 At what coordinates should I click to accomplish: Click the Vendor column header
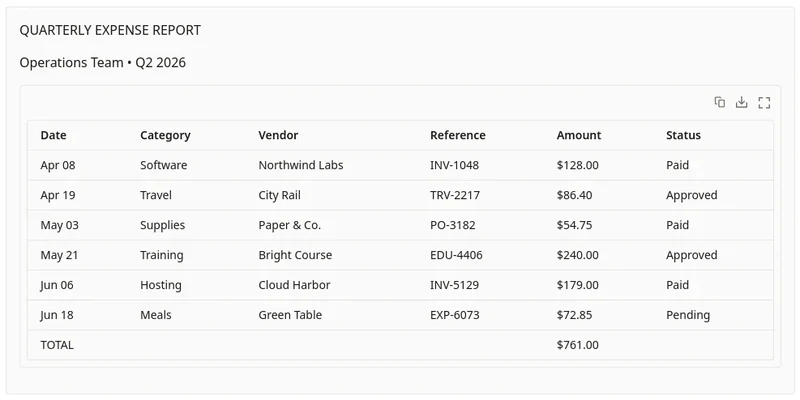(278, 135)
